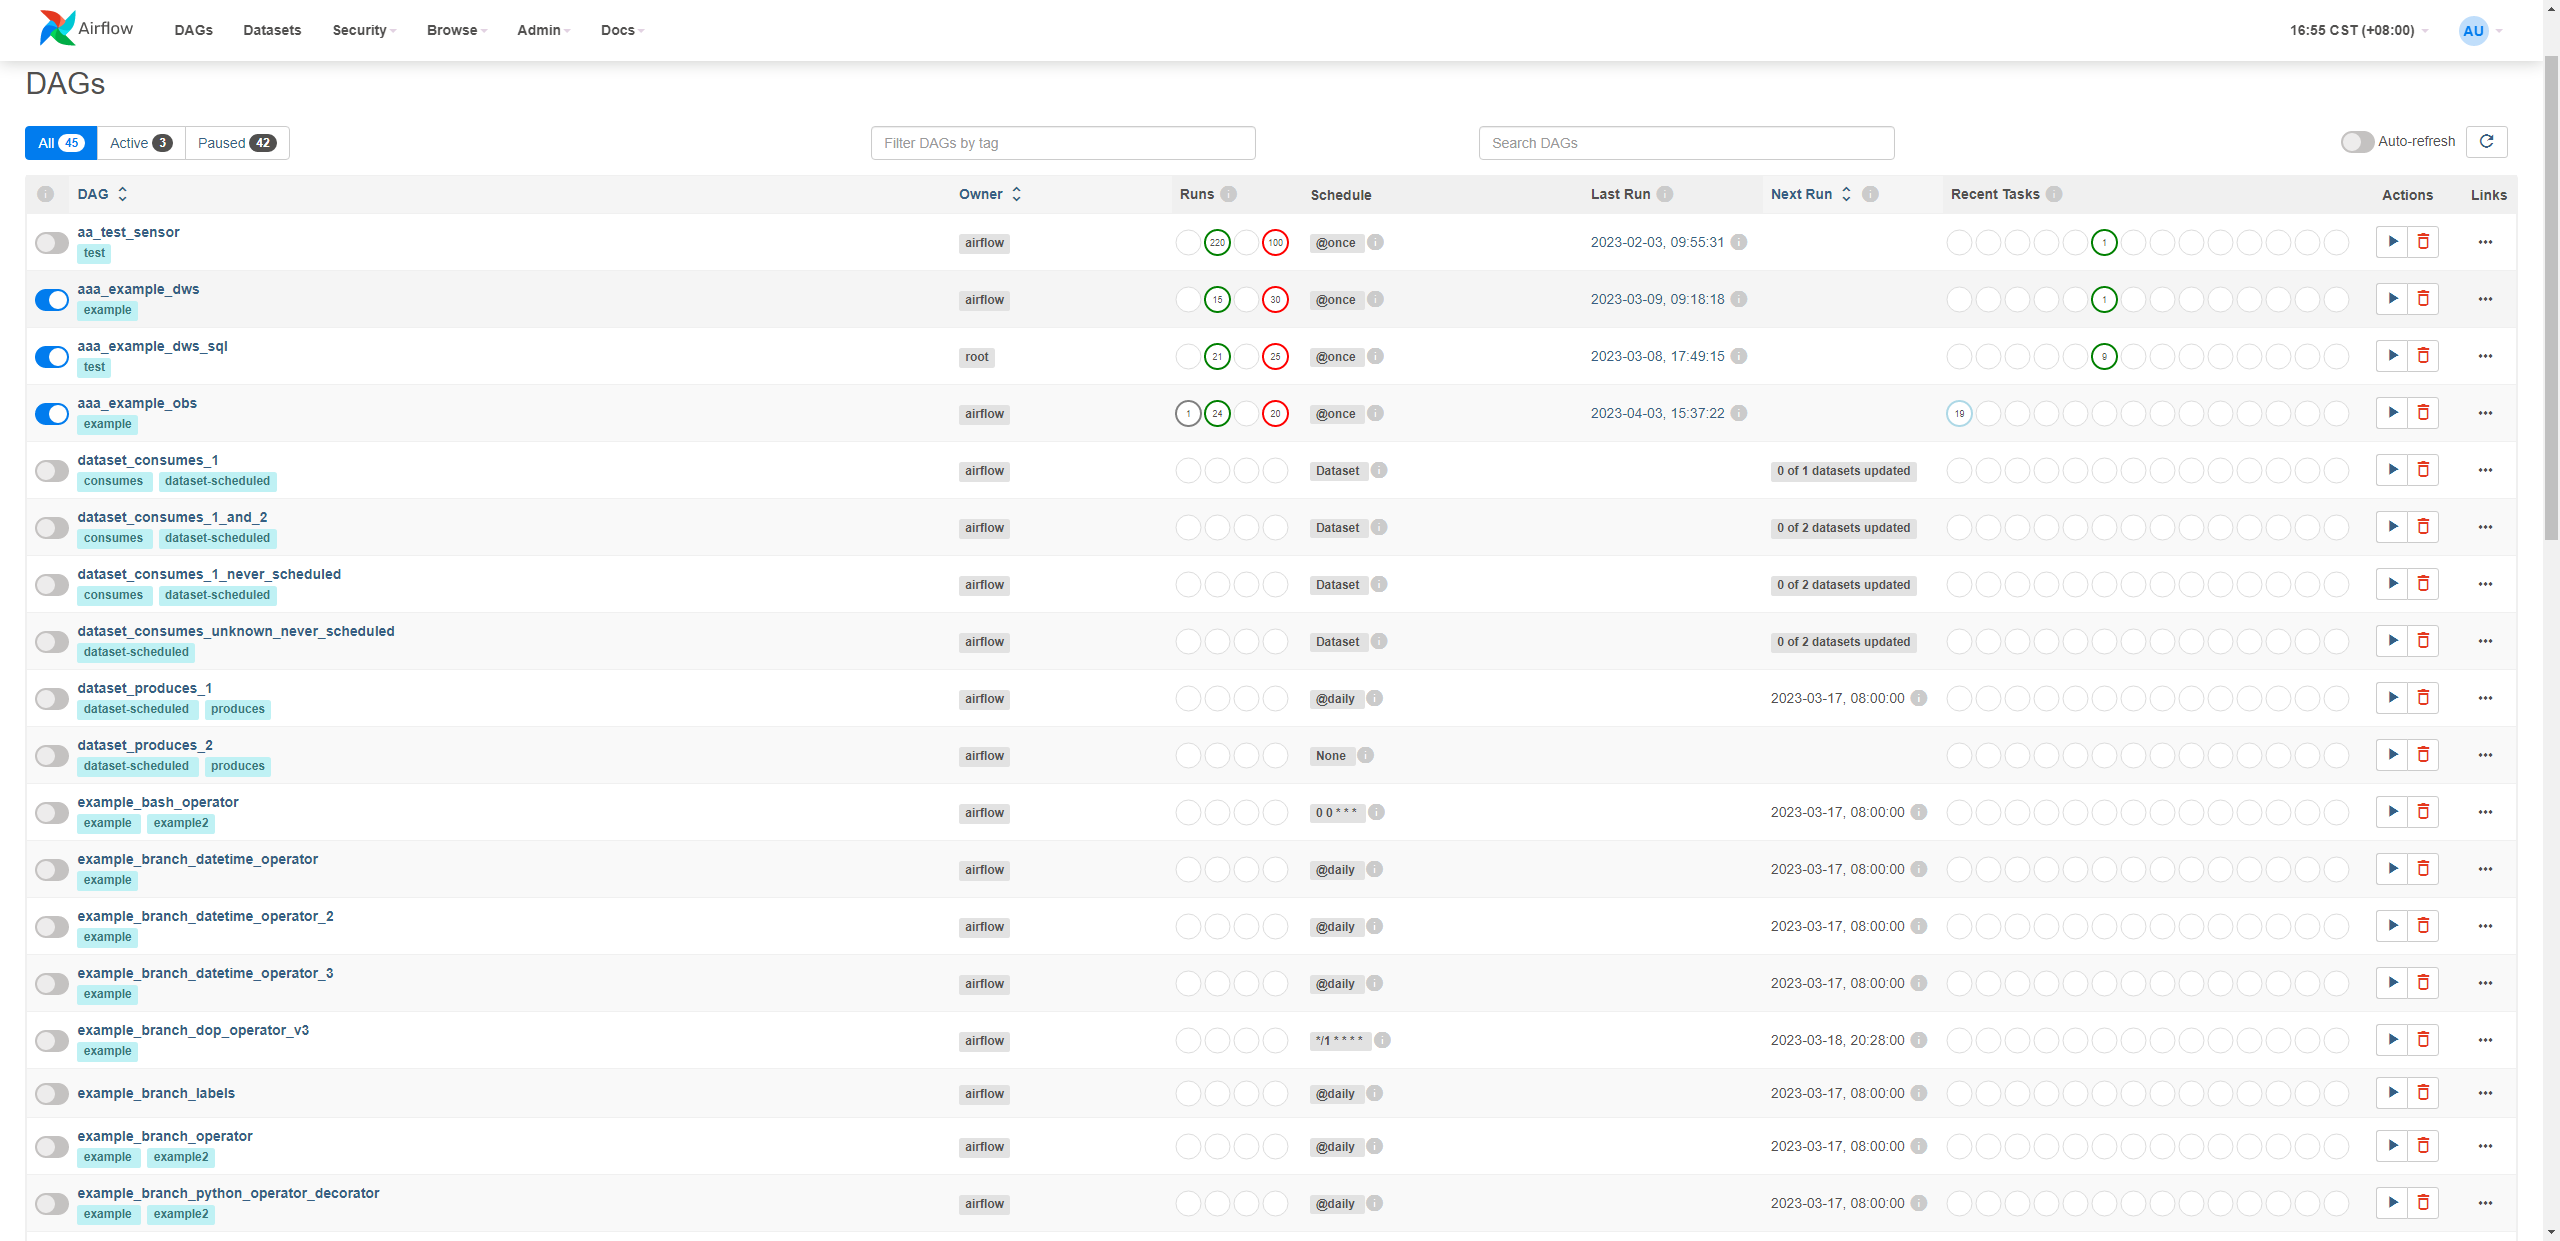Delete the aa_test_sensor DAG trash icon
The height and width of the screenshot is (1241, 2560).
coord(2423,241)
